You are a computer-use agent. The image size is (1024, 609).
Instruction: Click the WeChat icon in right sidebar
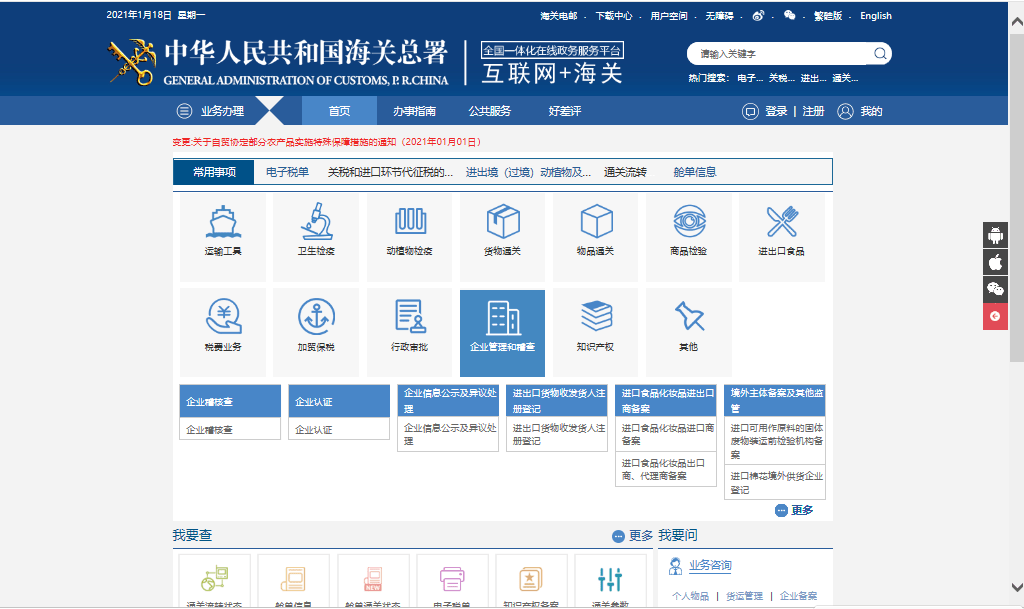[x=995, y=289]
